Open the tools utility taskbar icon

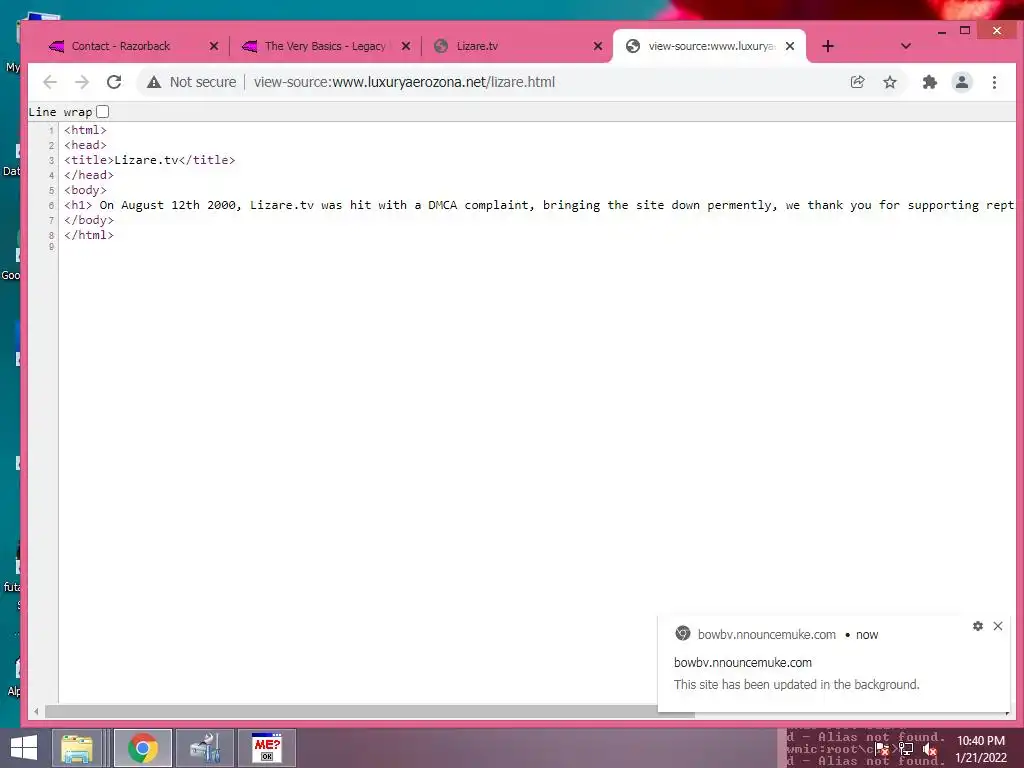pyautogui.click(x=205, y=748)
